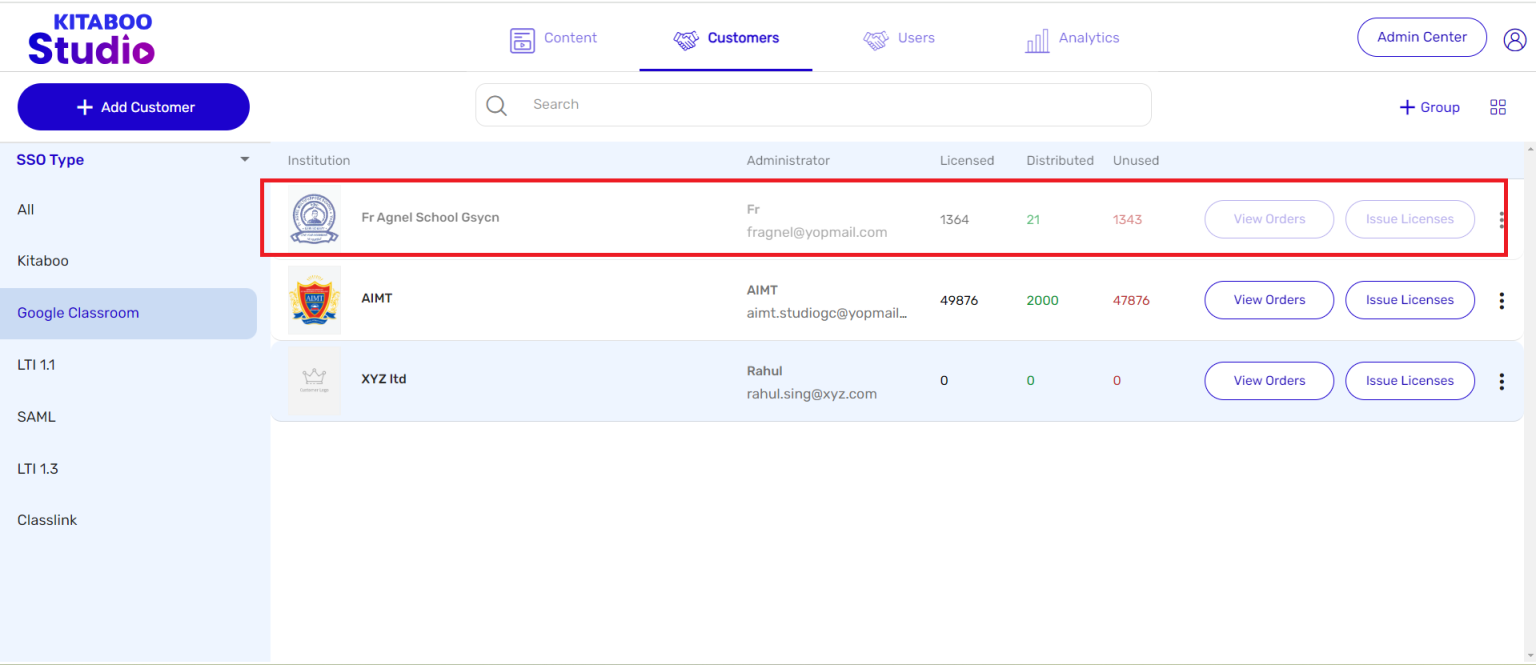The height and width of the screenshot is (665, 1536).
Task: Click licensed value 49876
Action: pyautogui.click(x=959, y=300)
